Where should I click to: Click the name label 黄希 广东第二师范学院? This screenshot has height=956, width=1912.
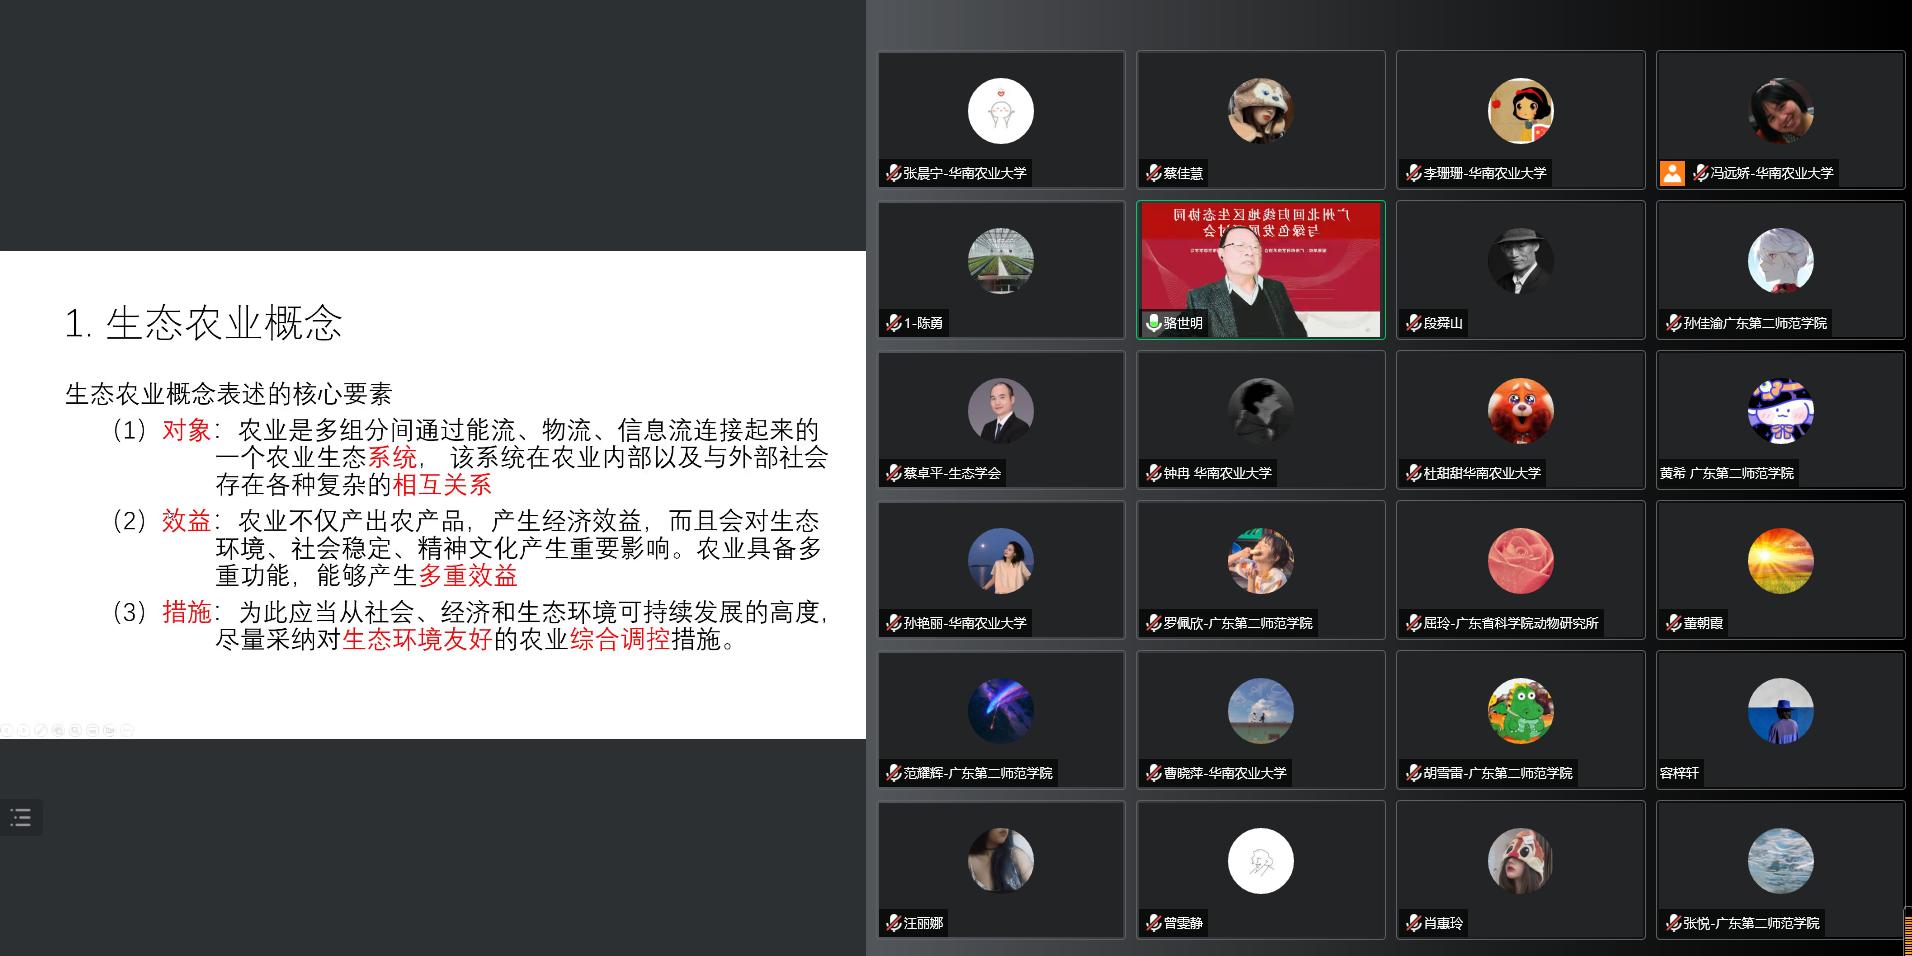[x=1727, y=473]
